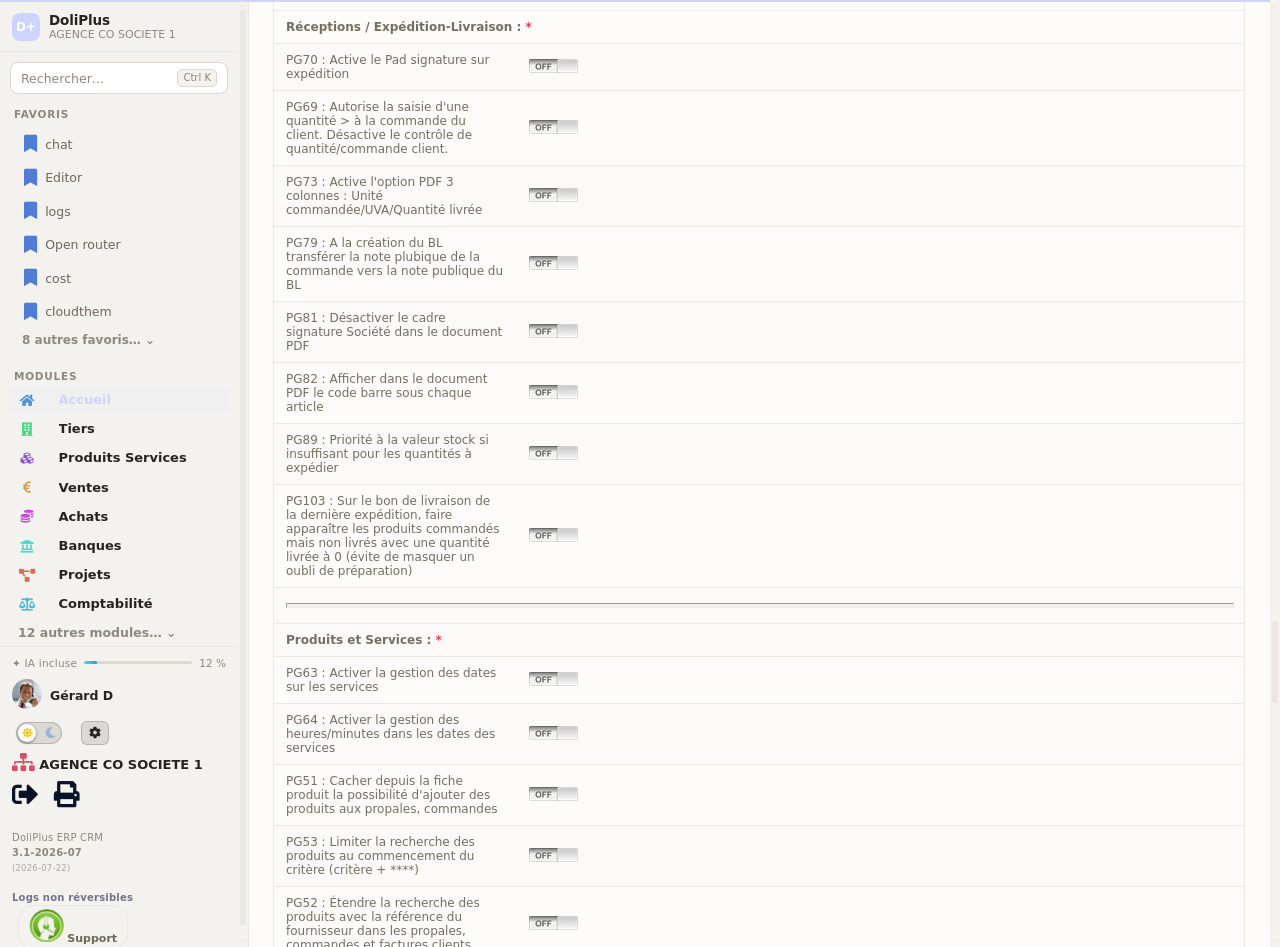Click the cloudthem bookmark icon

(x=30, y=311)
